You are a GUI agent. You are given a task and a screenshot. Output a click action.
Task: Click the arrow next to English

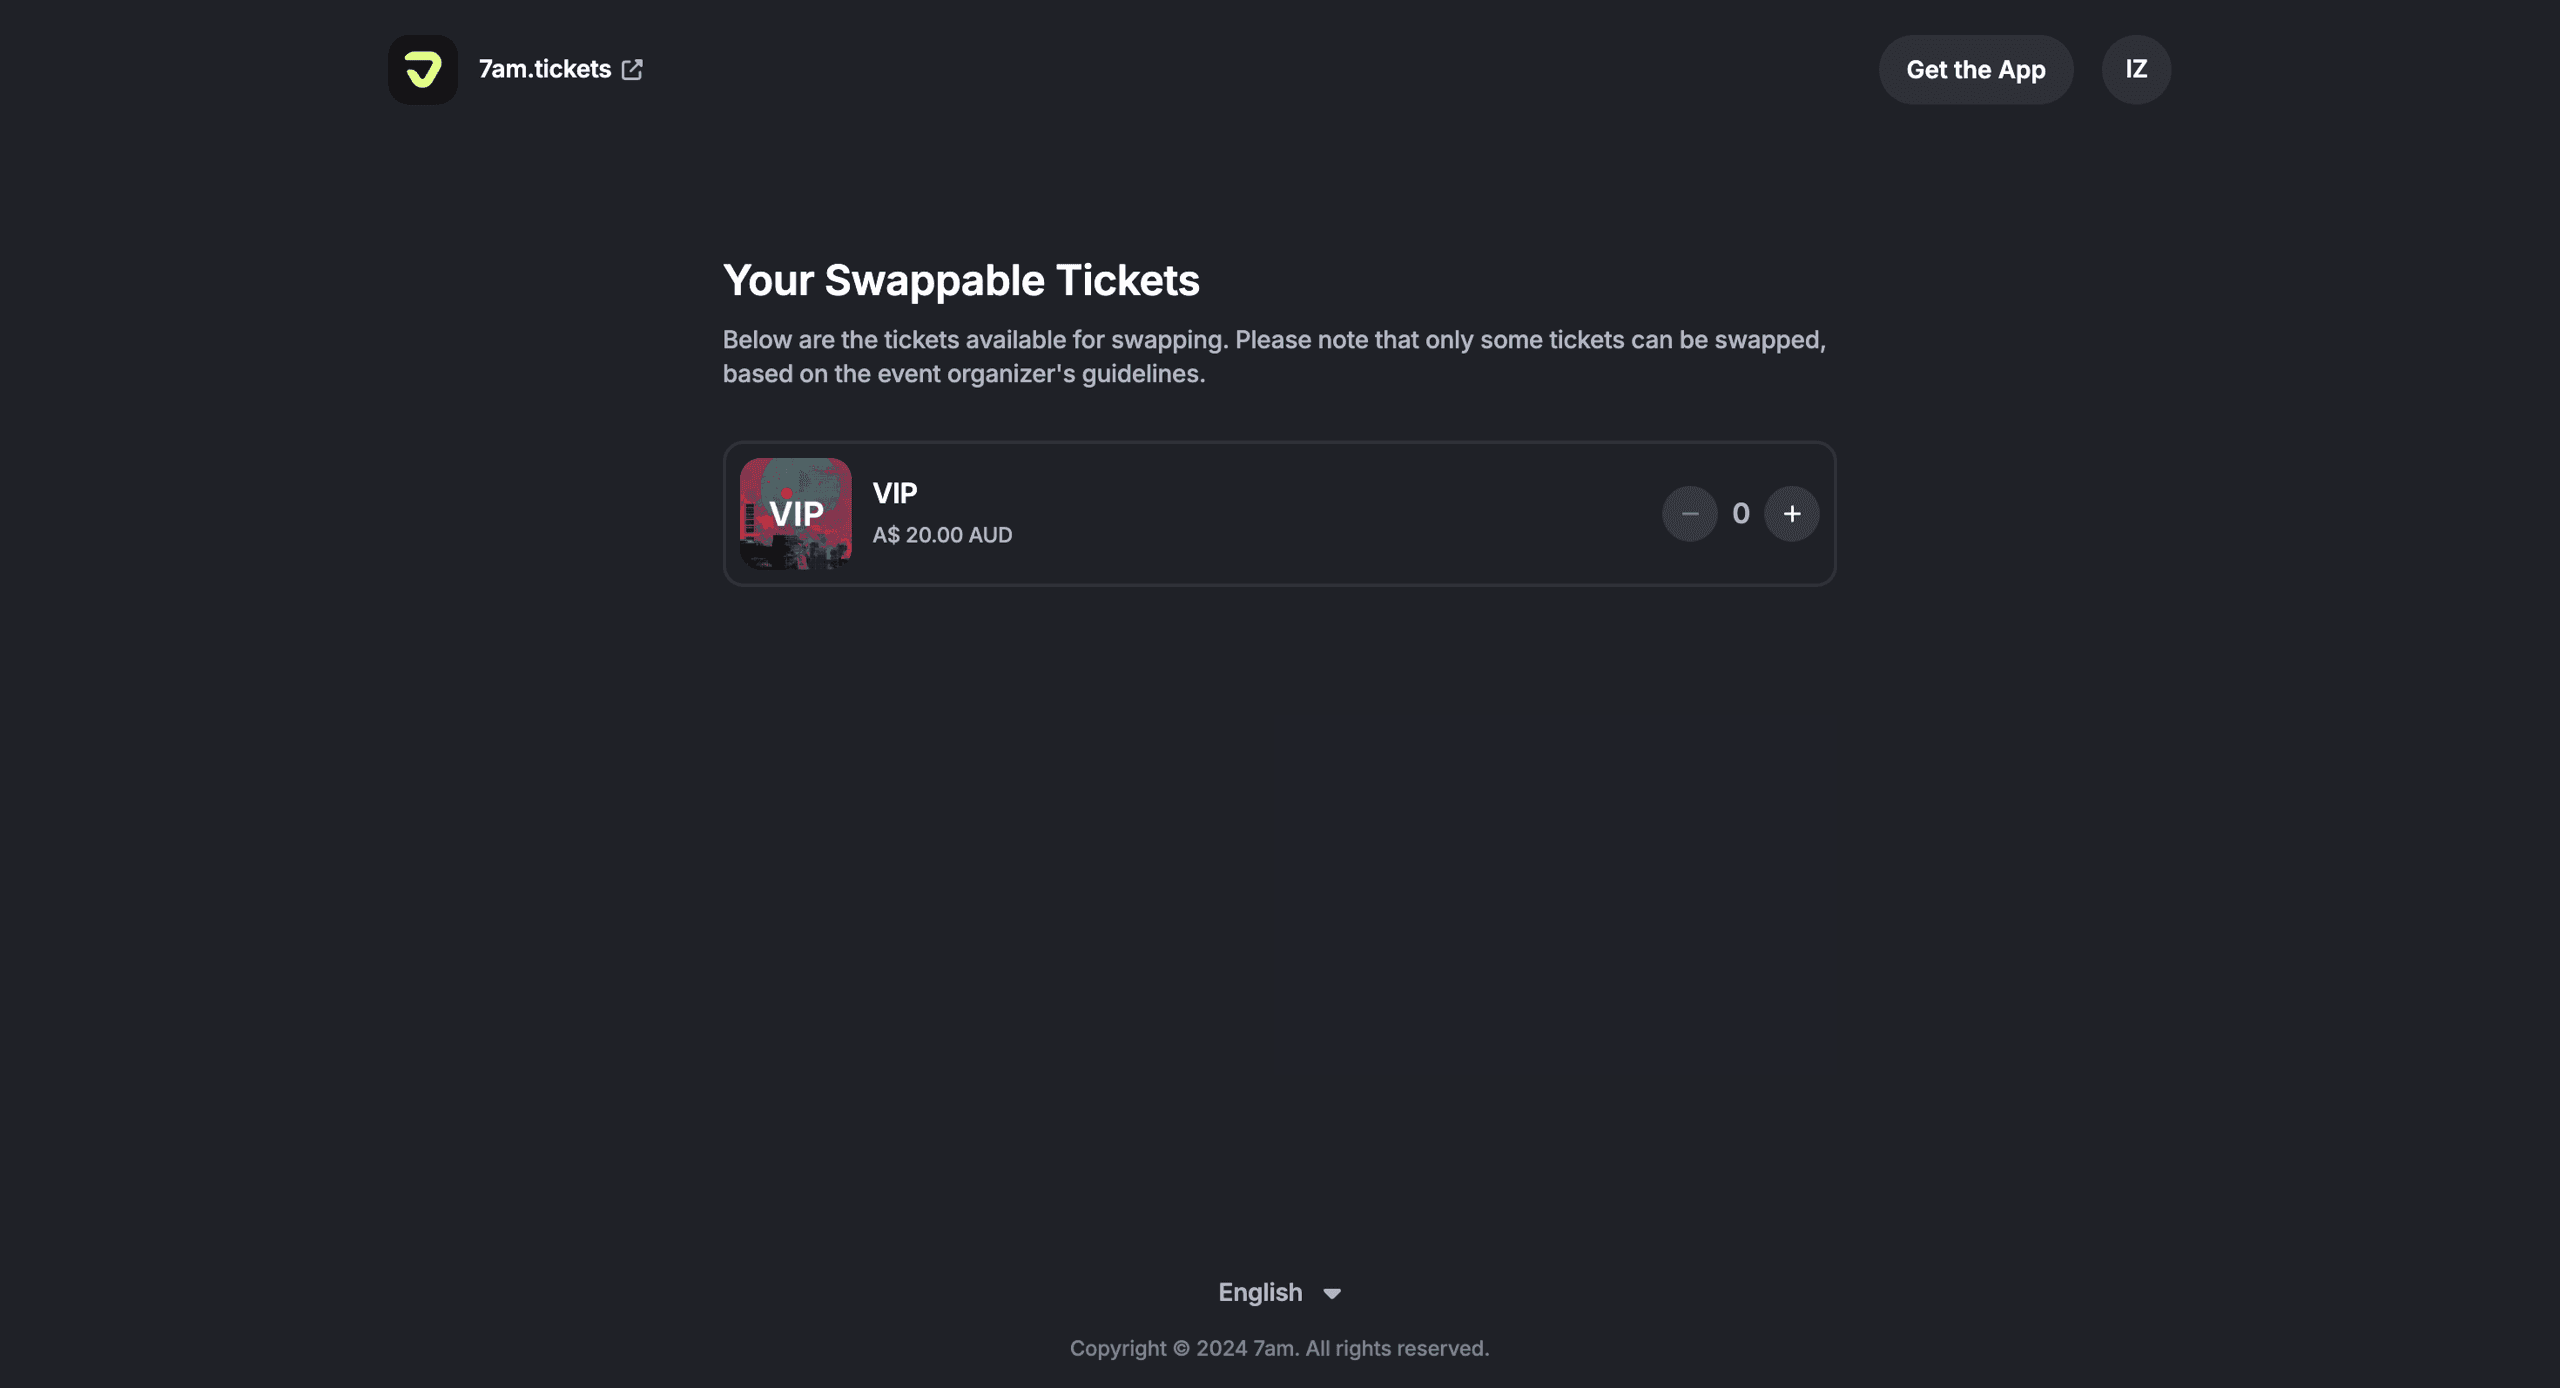click(1332, 1294)
